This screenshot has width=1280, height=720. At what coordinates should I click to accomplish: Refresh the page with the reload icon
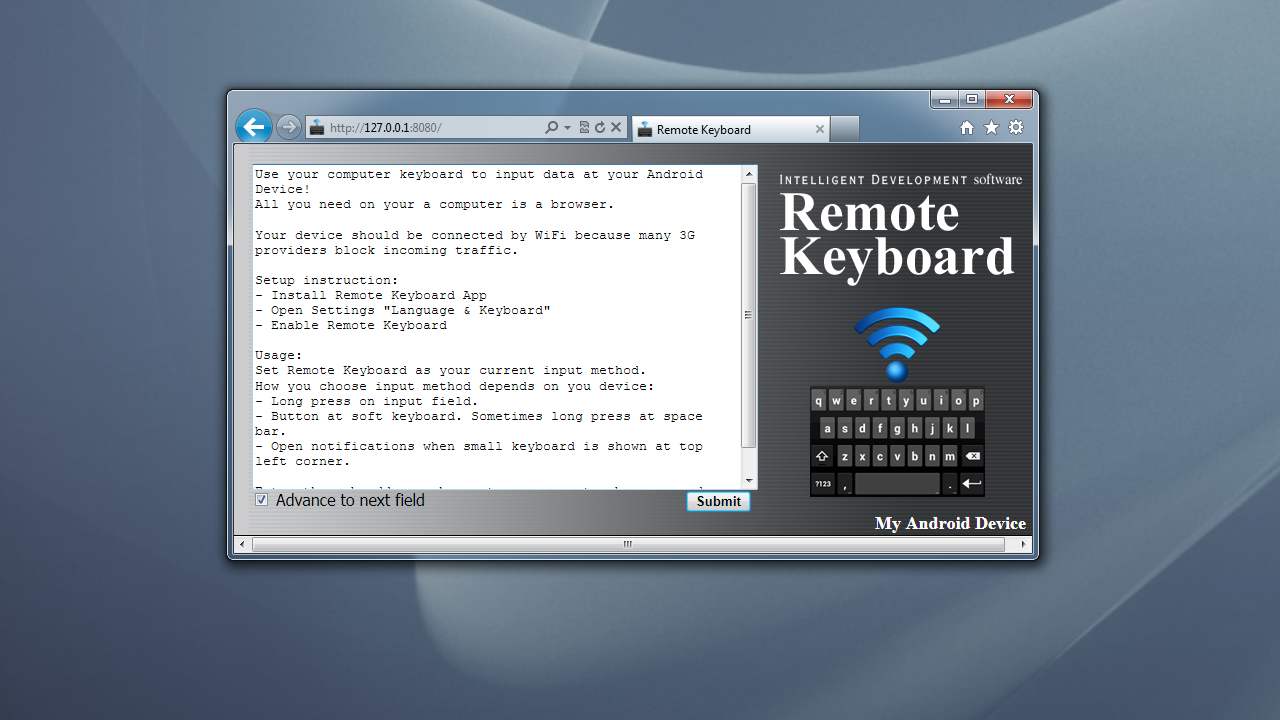tap(600, 128)
